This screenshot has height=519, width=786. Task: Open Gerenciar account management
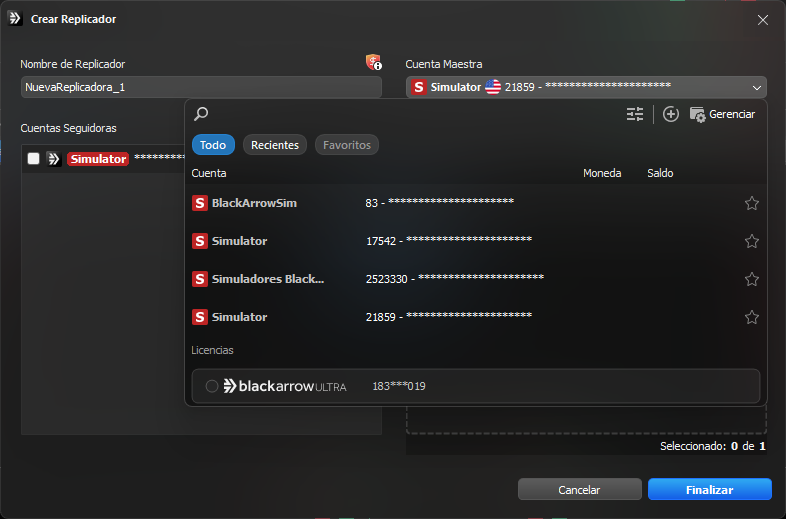pyautogui.click(x=722, y=114)
